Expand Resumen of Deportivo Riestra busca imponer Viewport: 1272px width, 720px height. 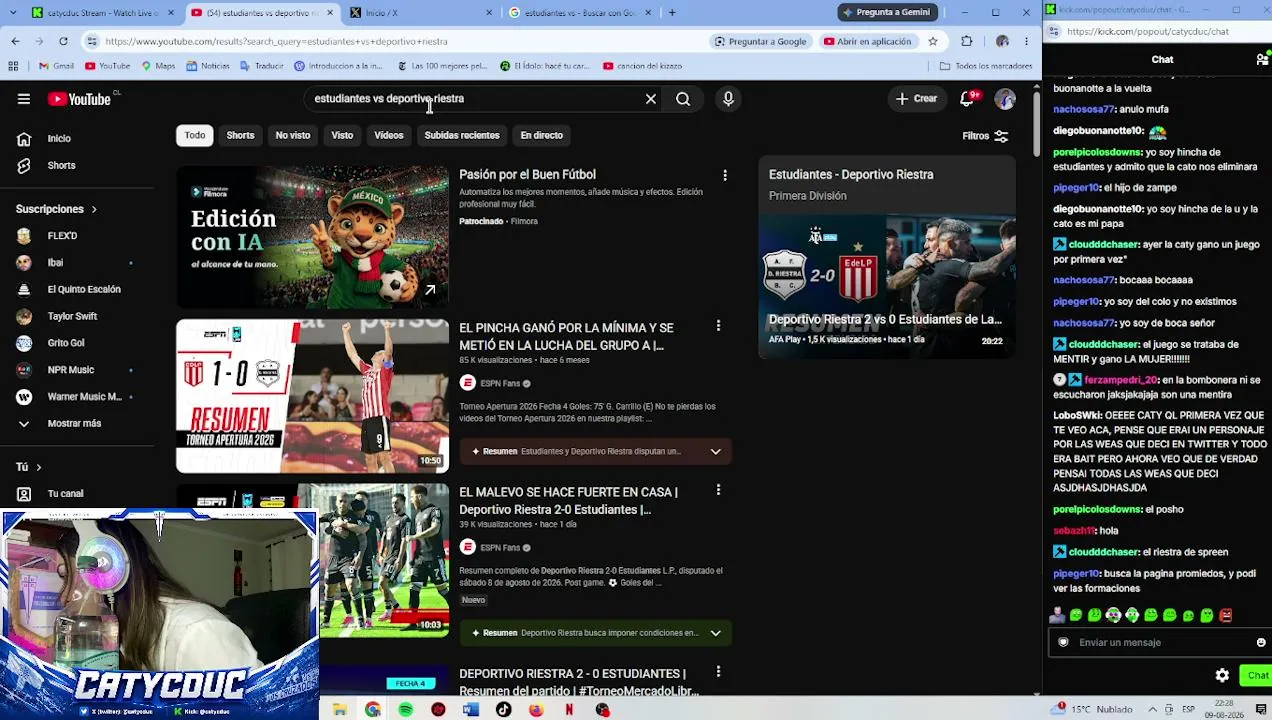[715, 633]
